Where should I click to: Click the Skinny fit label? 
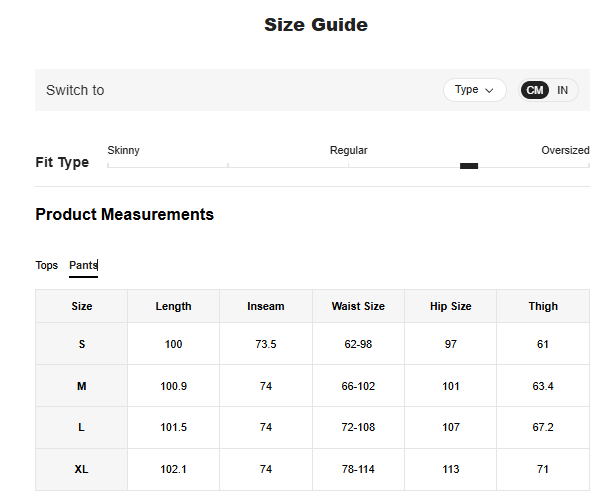pos(123,150)
